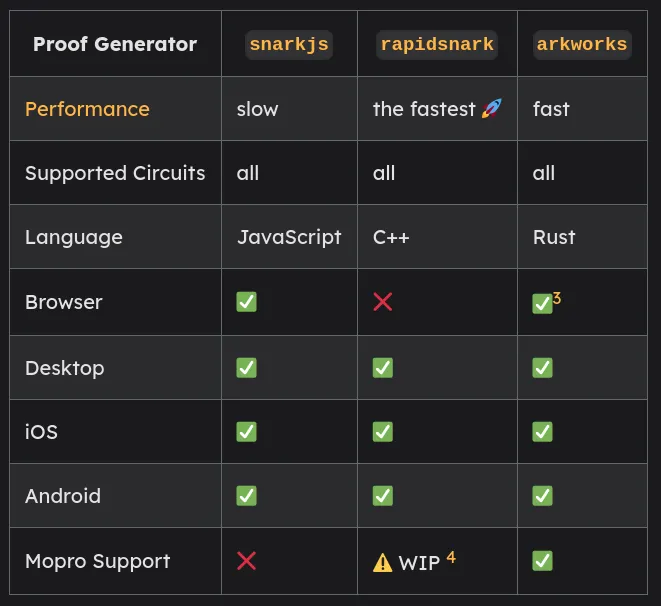Select the 'iOS' row label
The width and height of the screenshot is (661, 606).
click(x=41, y=432)
